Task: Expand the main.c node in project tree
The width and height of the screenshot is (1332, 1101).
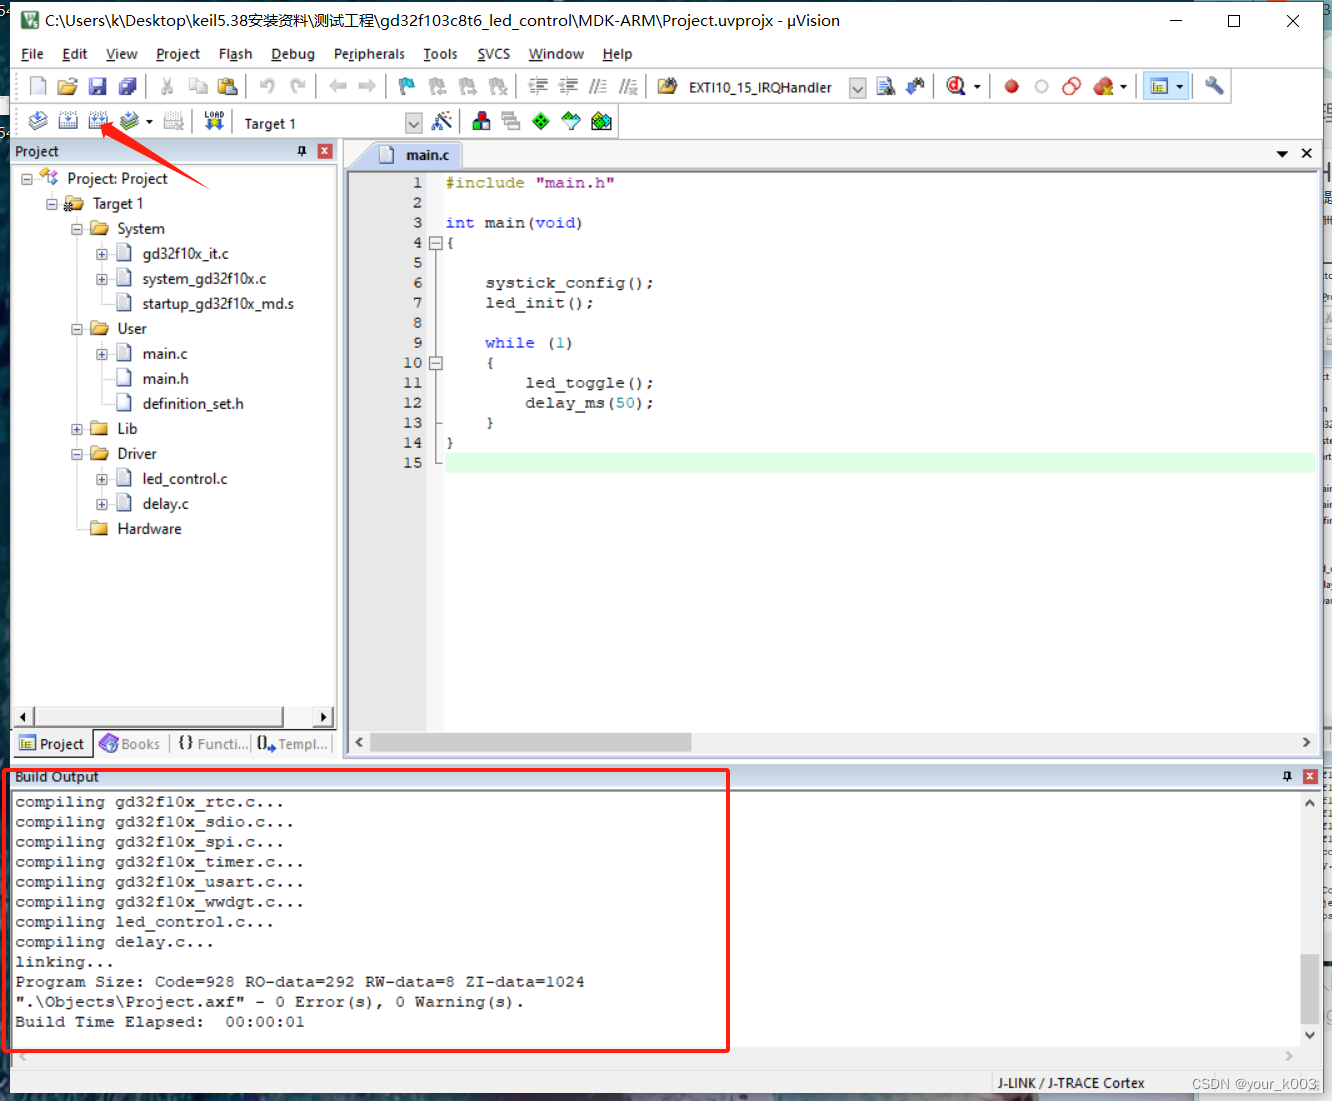Action: click(102, 354)
